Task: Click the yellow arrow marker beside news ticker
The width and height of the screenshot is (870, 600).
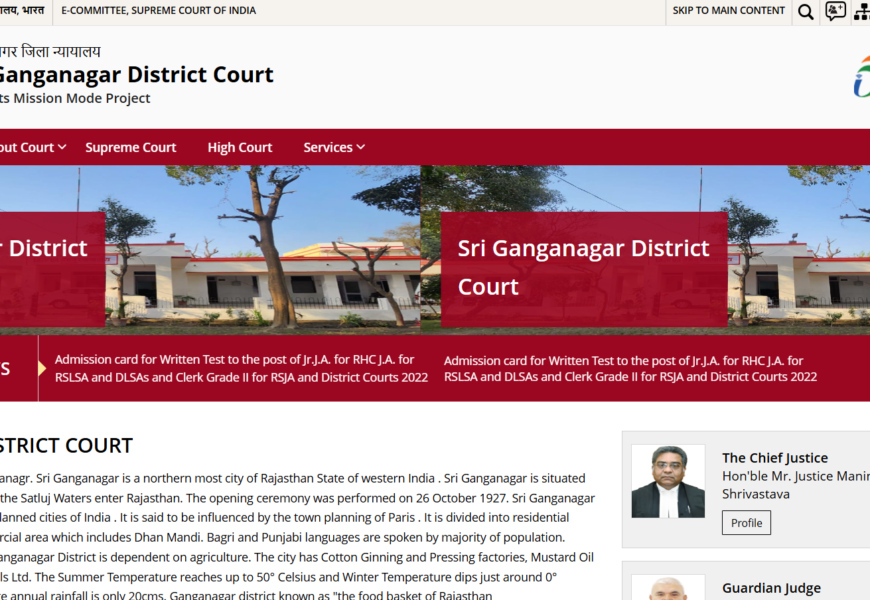Action: tap(42, 368)
